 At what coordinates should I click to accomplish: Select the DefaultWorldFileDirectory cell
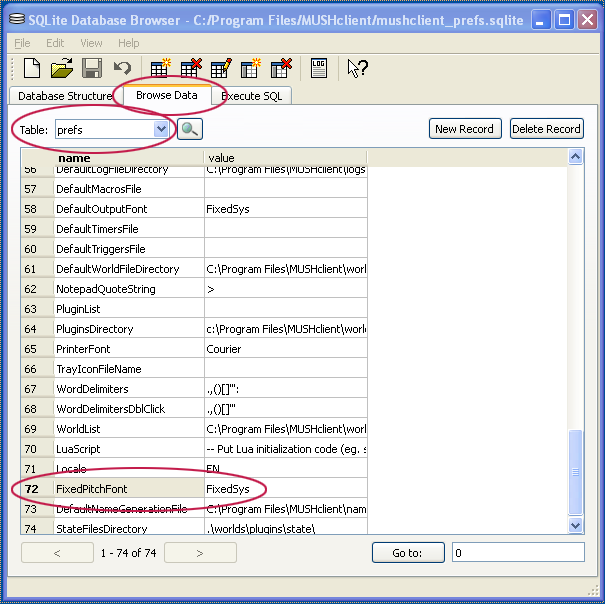coord(129,269)
